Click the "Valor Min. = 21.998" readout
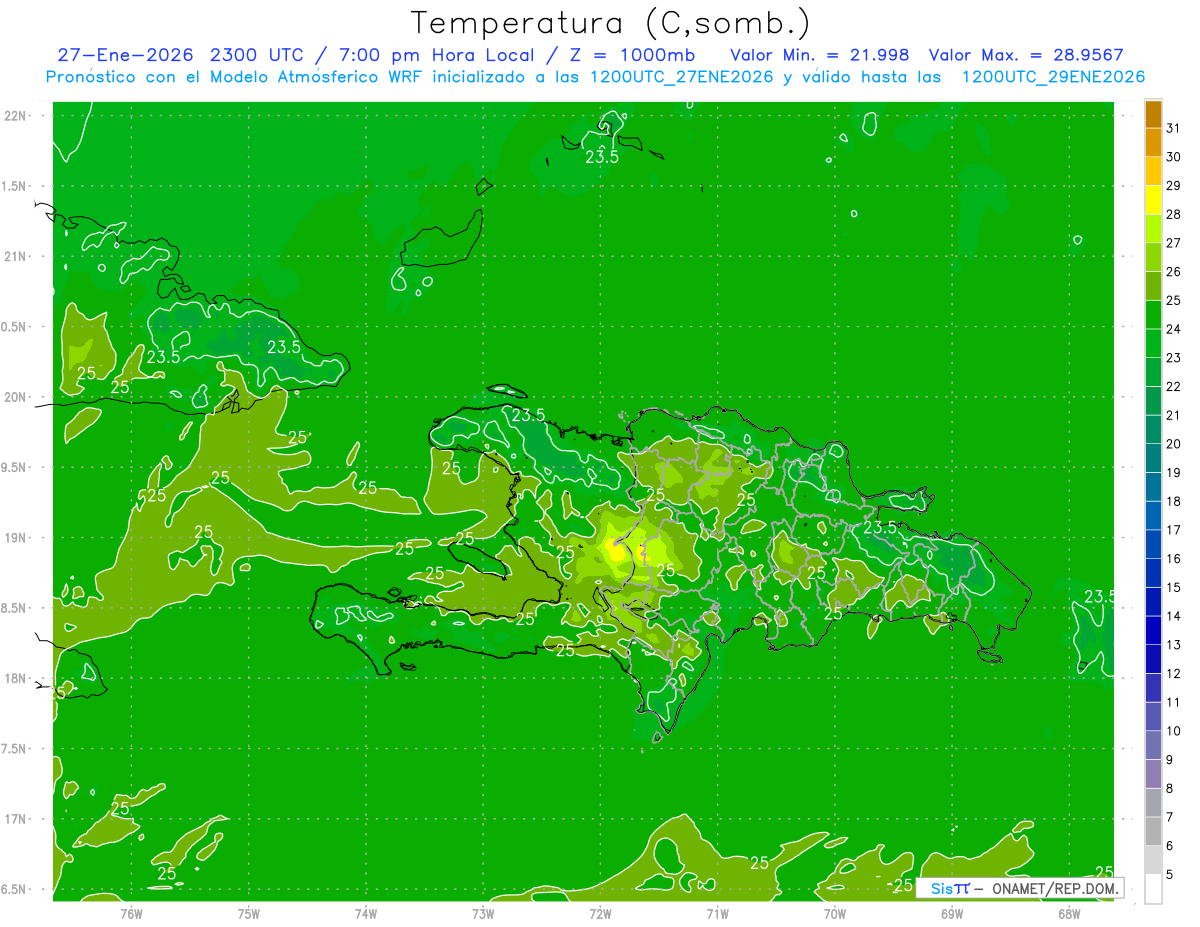Image resolution: width=1200 pixels, height=927 pixels. click(820, 55)
